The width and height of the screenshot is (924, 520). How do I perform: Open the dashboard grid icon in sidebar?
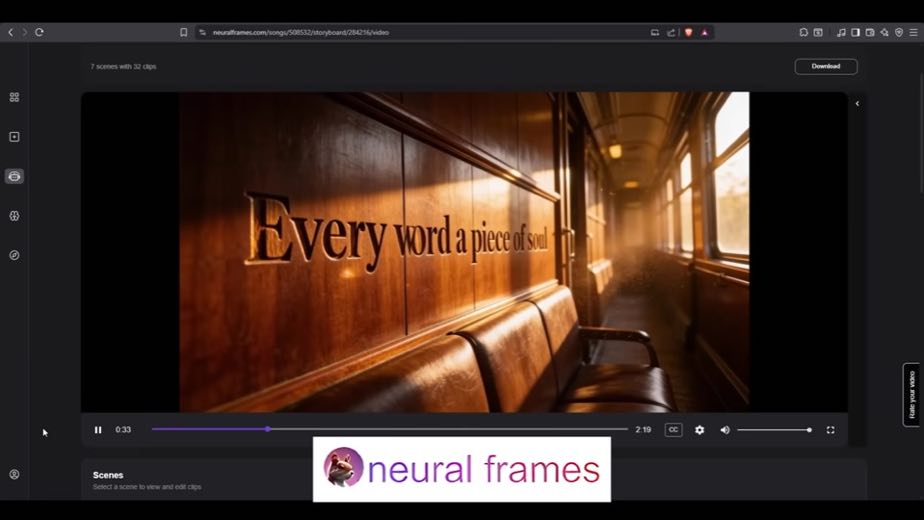point(14,97)
